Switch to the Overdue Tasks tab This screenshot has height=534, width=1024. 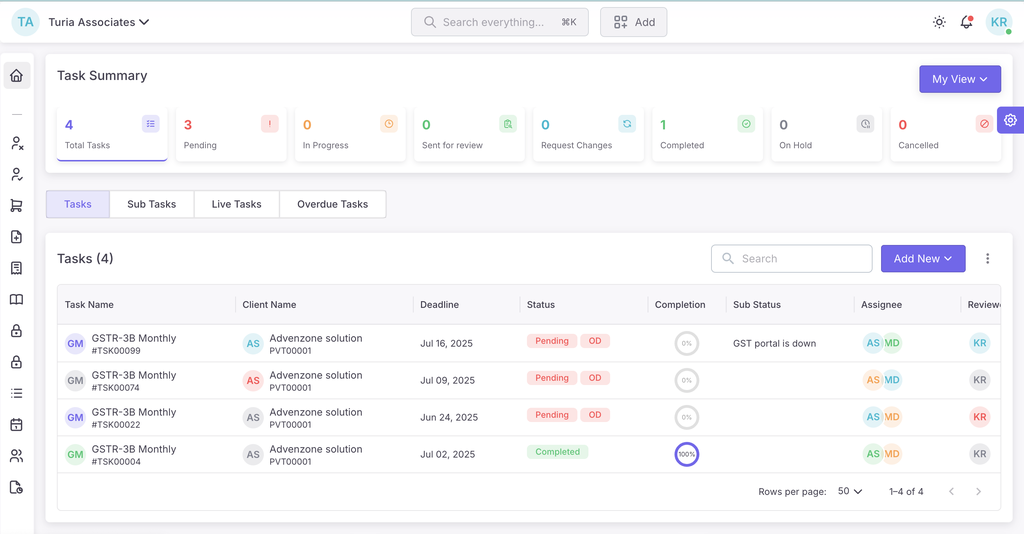coord(332,204)
